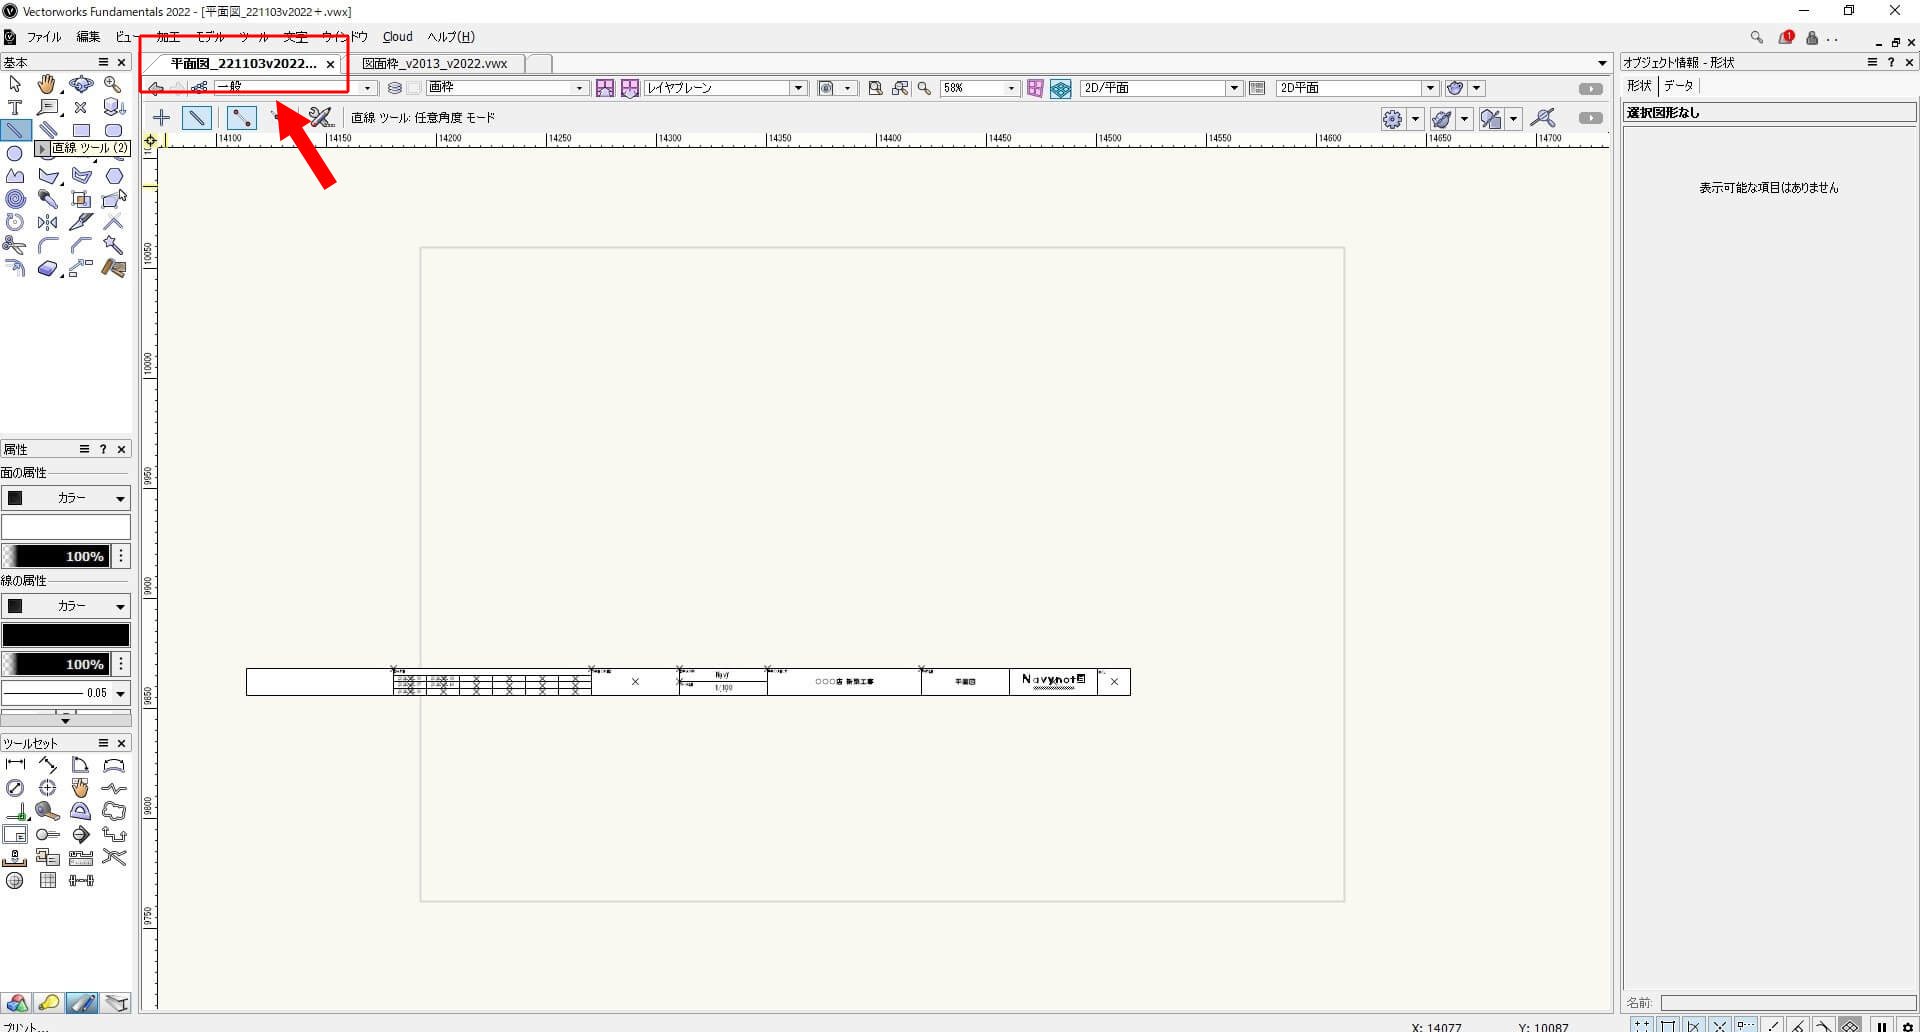
Task: Select the Freehand tool
Action: point(15,176)
